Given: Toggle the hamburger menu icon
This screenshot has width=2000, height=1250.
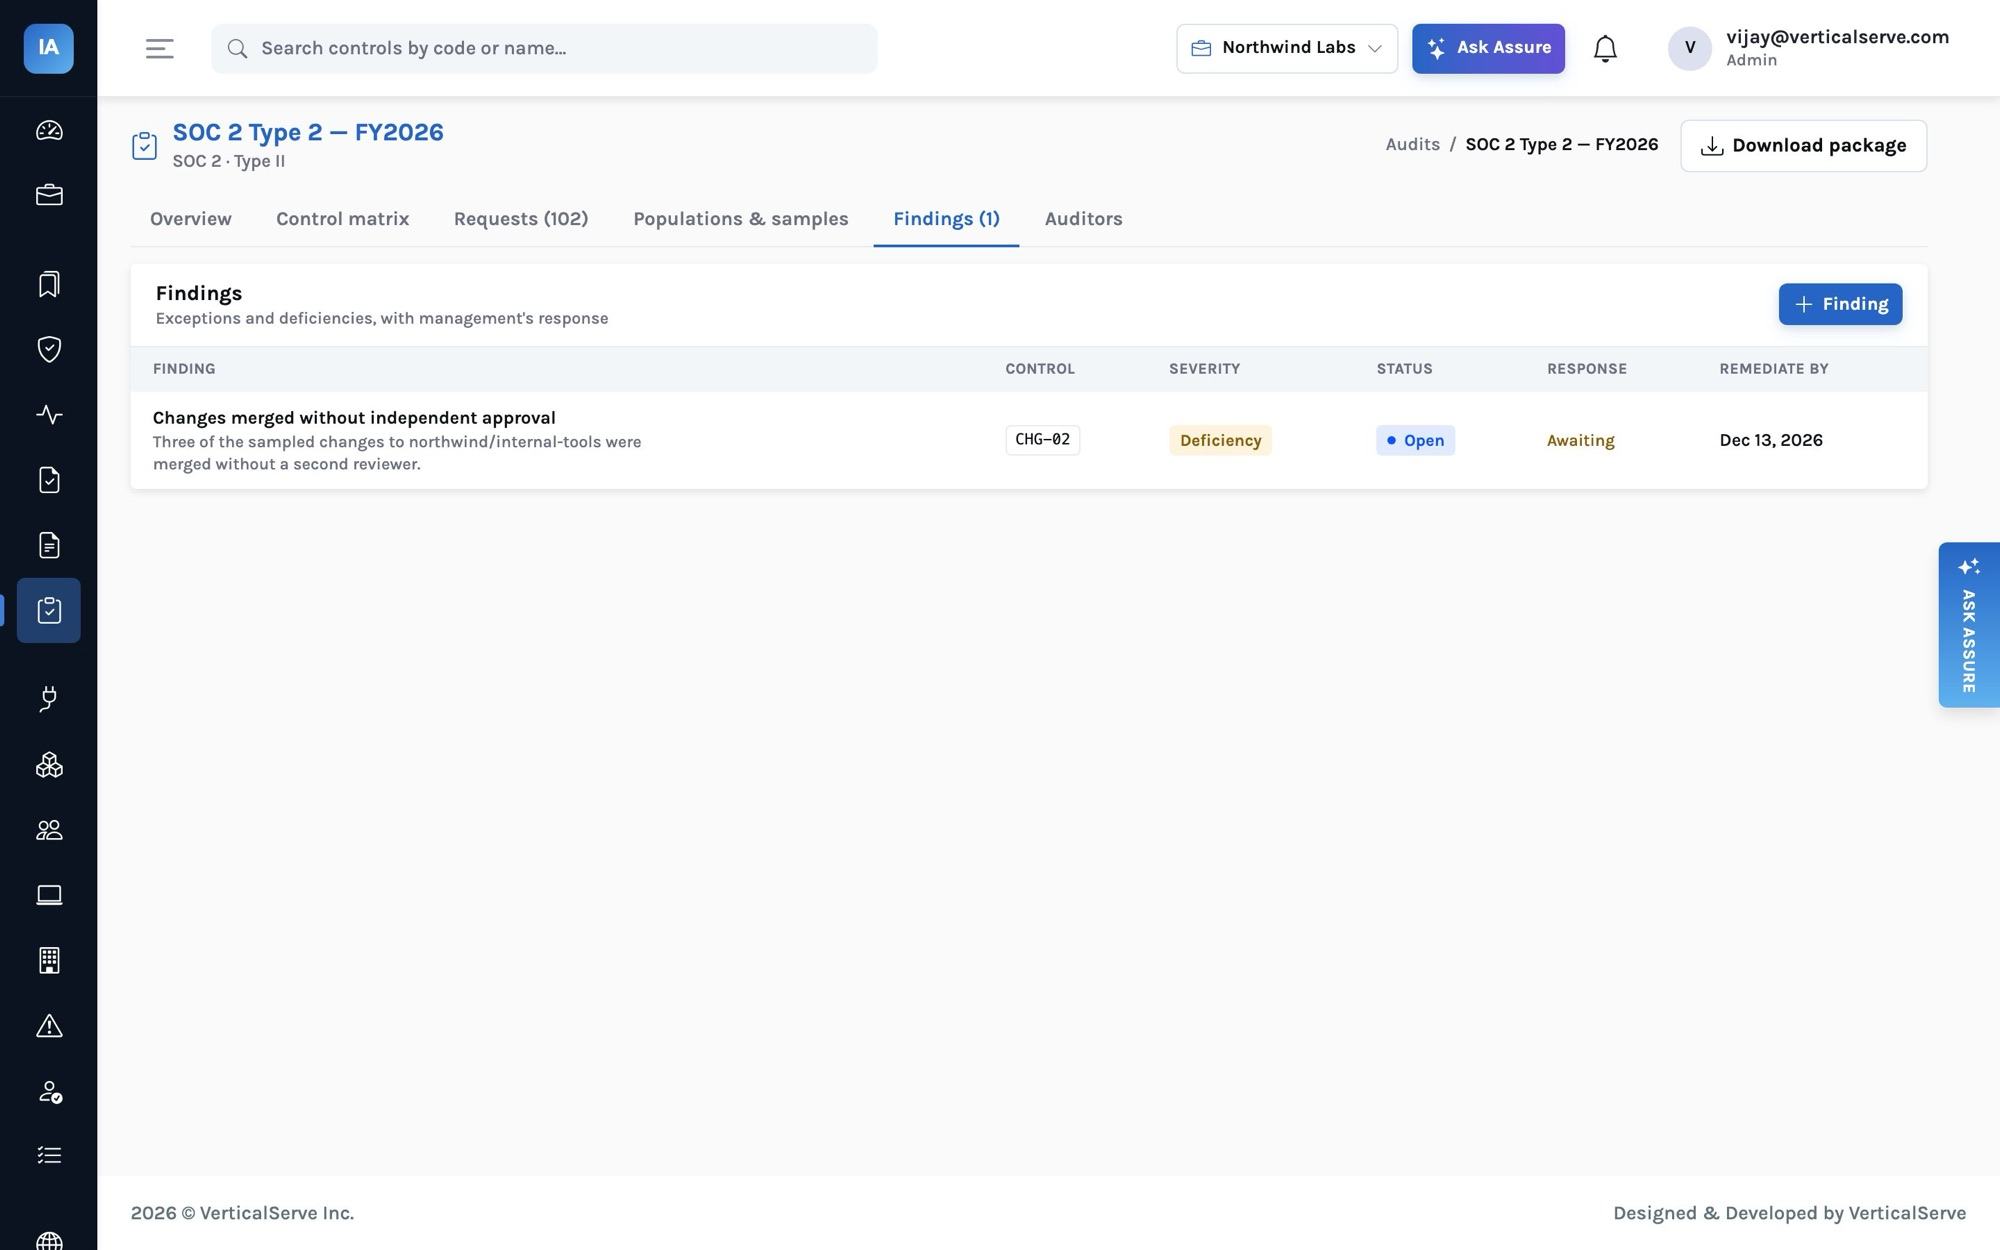Looking at the screenshot, I should tap(160, 48).
